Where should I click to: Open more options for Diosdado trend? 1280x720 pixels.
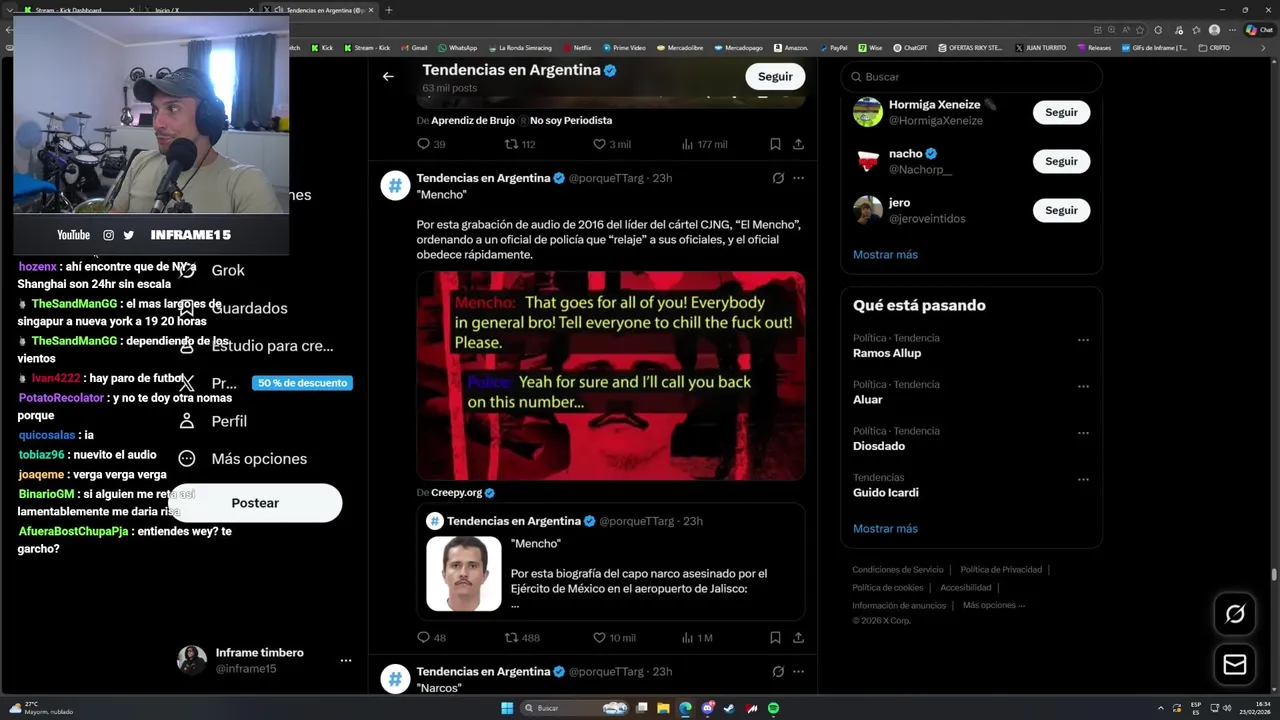pyautogui.click(x=1083, y=433)
